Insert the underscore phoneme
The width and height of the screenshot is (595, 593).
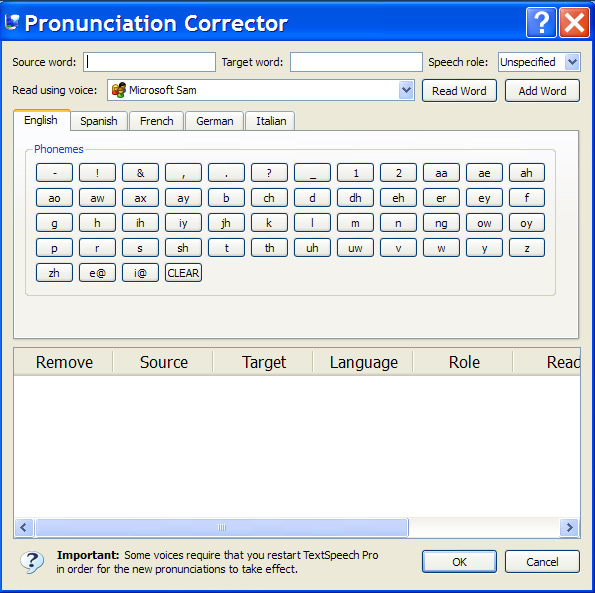312,173
